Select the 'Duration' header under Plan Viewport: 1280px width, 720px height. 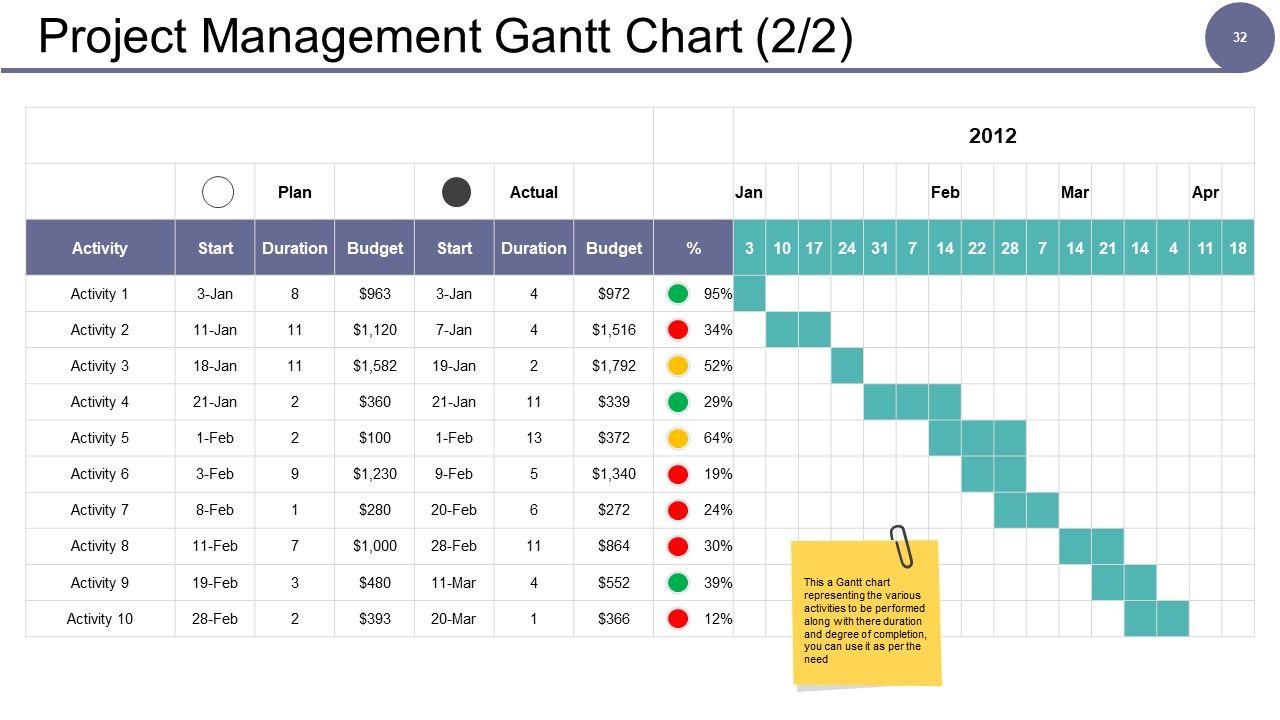click(x=295, y=248)
